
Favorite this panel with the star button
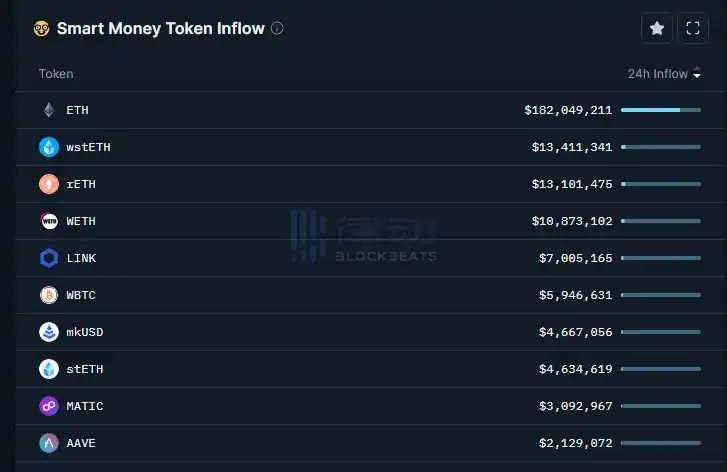657,29
